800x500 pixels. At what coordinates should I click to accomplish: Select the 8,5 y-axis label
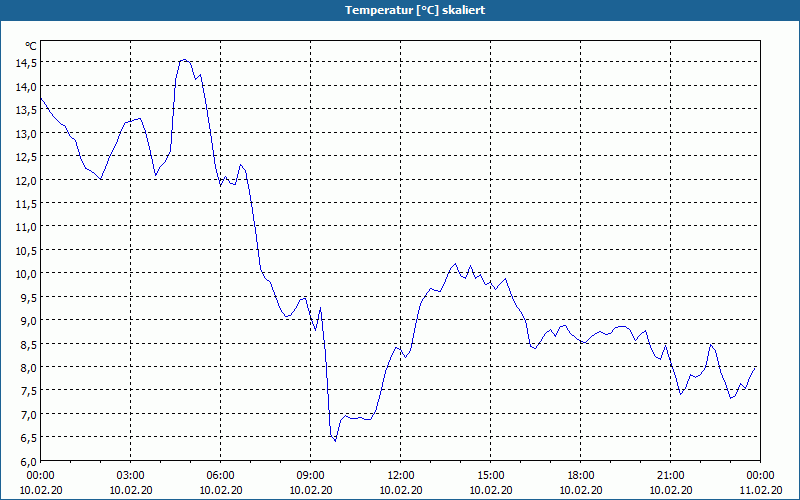click(x=29, y=344)
